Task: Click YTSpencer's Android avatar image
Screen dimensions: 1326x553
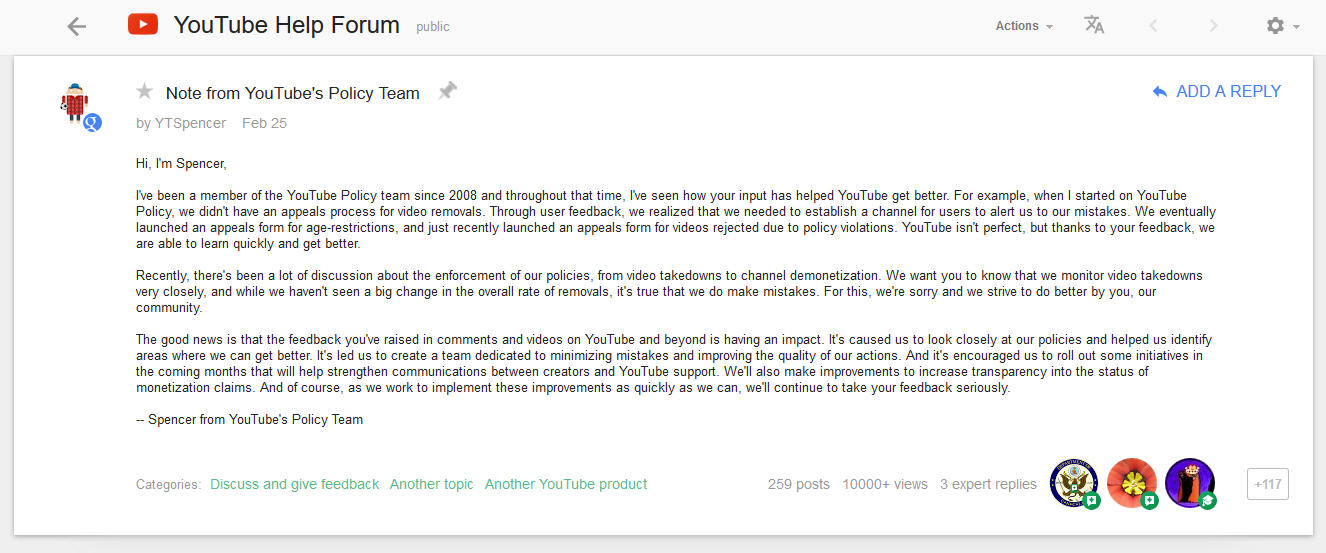Action: point(76,103)
